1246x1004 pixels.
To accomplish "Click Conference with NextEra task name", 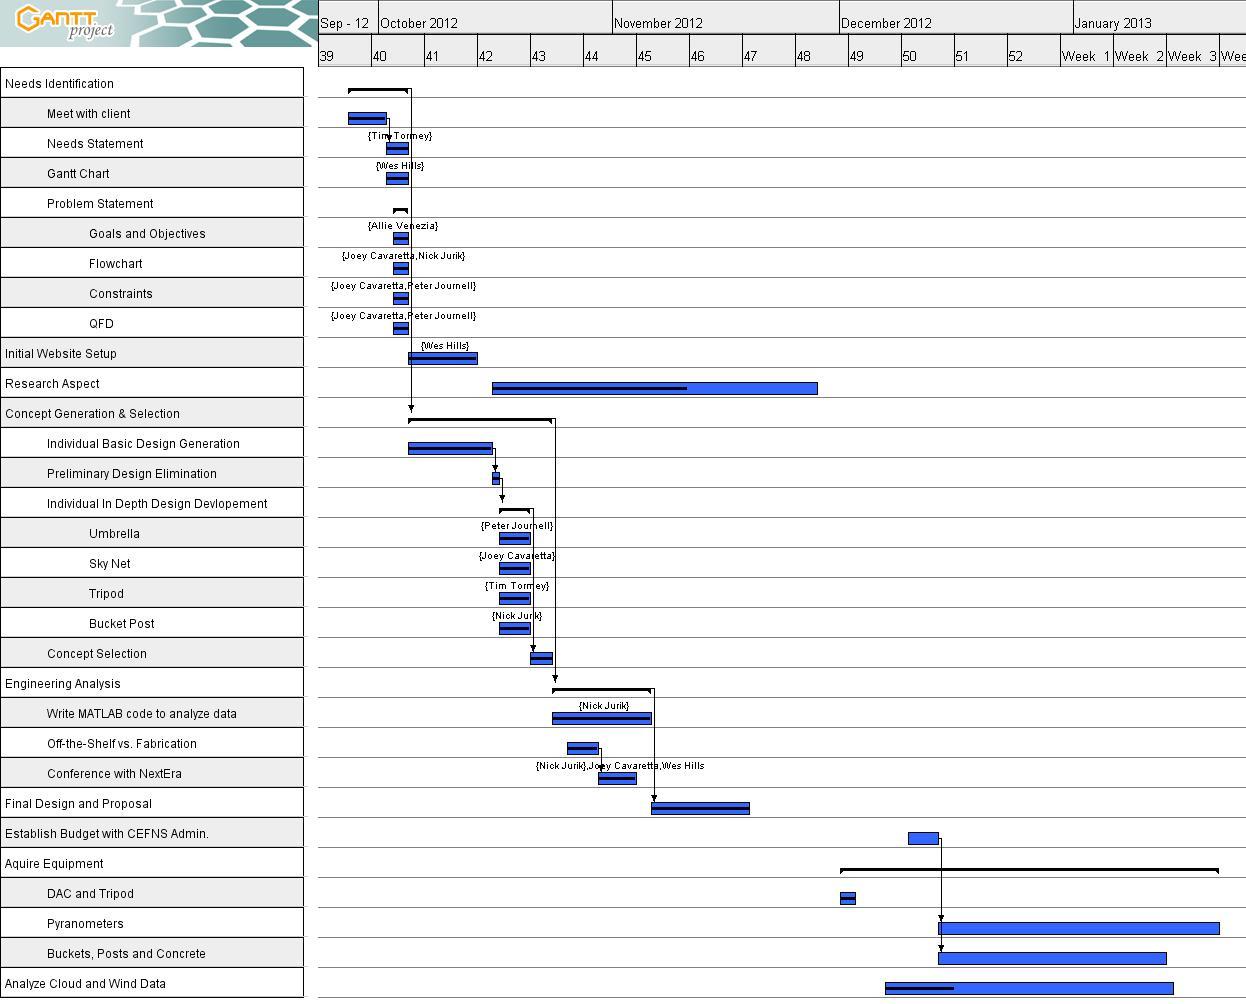I will coord(114,774).
